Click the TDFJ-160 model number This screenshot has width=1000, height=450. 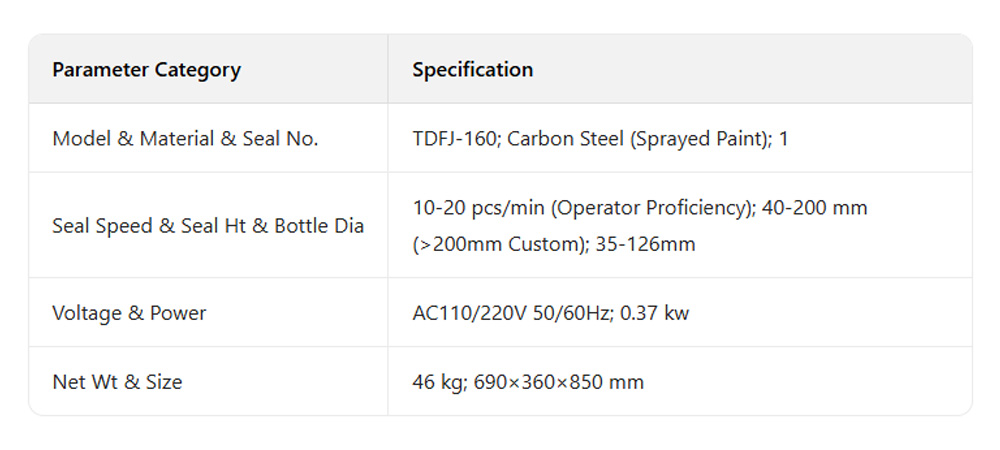coord(455,139)
